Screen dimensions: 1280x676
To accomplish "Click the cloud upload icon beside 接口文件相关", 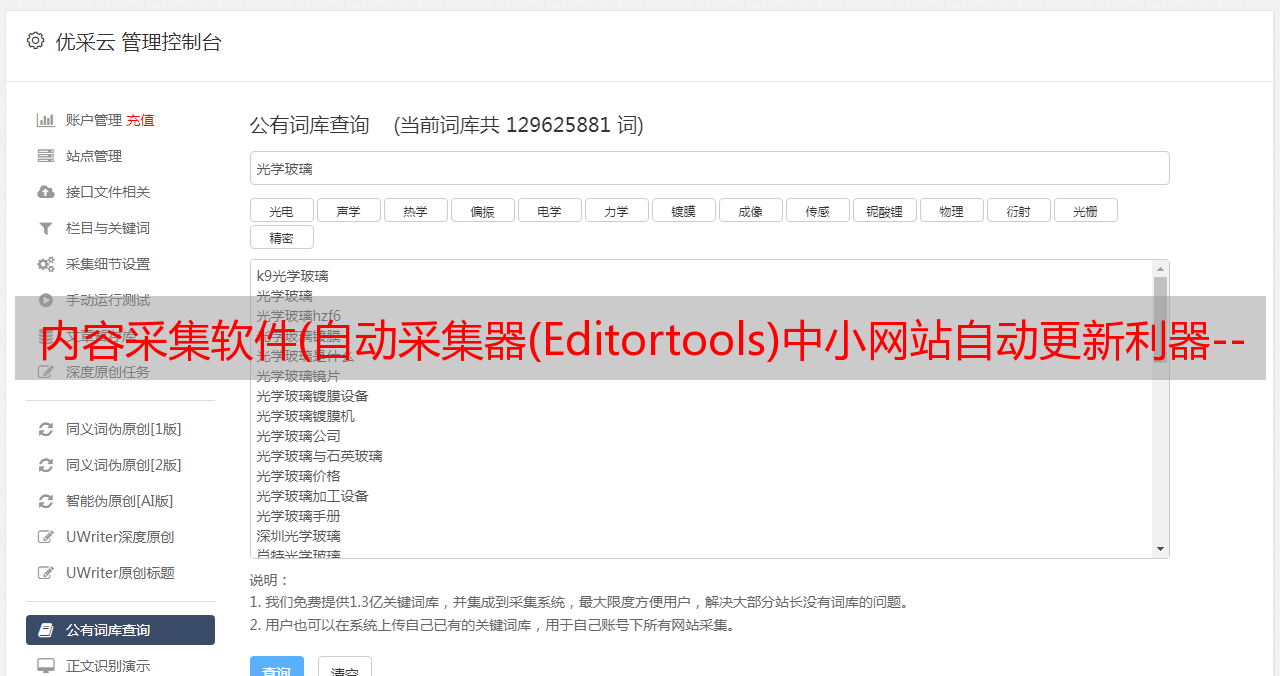I will point(45,192).
